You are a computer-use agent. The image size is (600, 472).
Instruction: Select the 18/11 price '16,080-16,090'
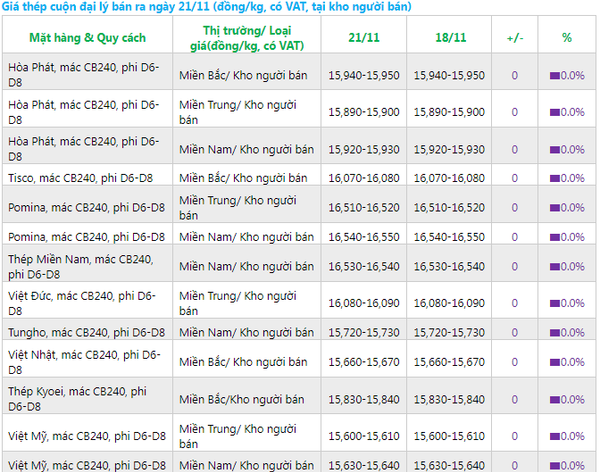tap(449, 303)
